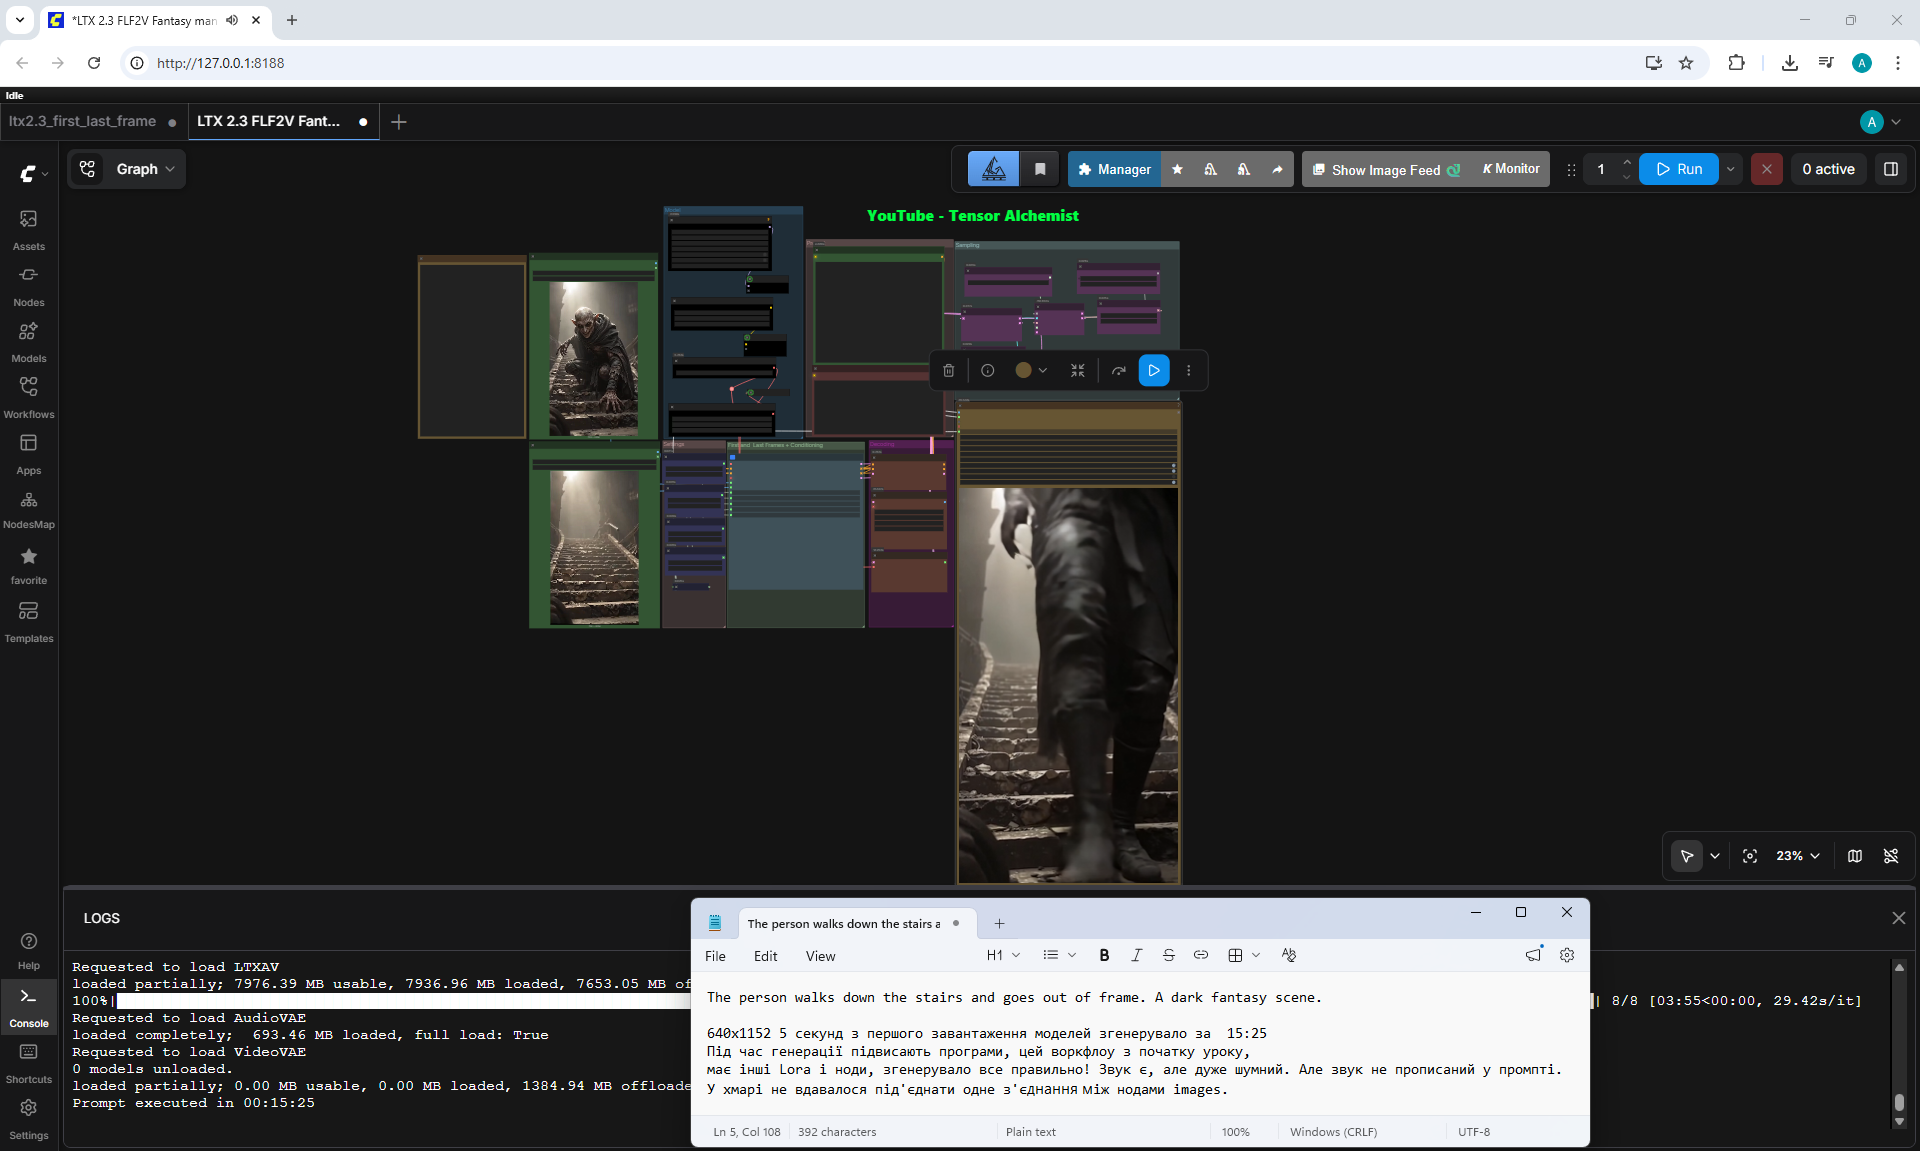Open the Assets sidebar panel
The image size is (1920, 1151).
(x=28, y=229)
